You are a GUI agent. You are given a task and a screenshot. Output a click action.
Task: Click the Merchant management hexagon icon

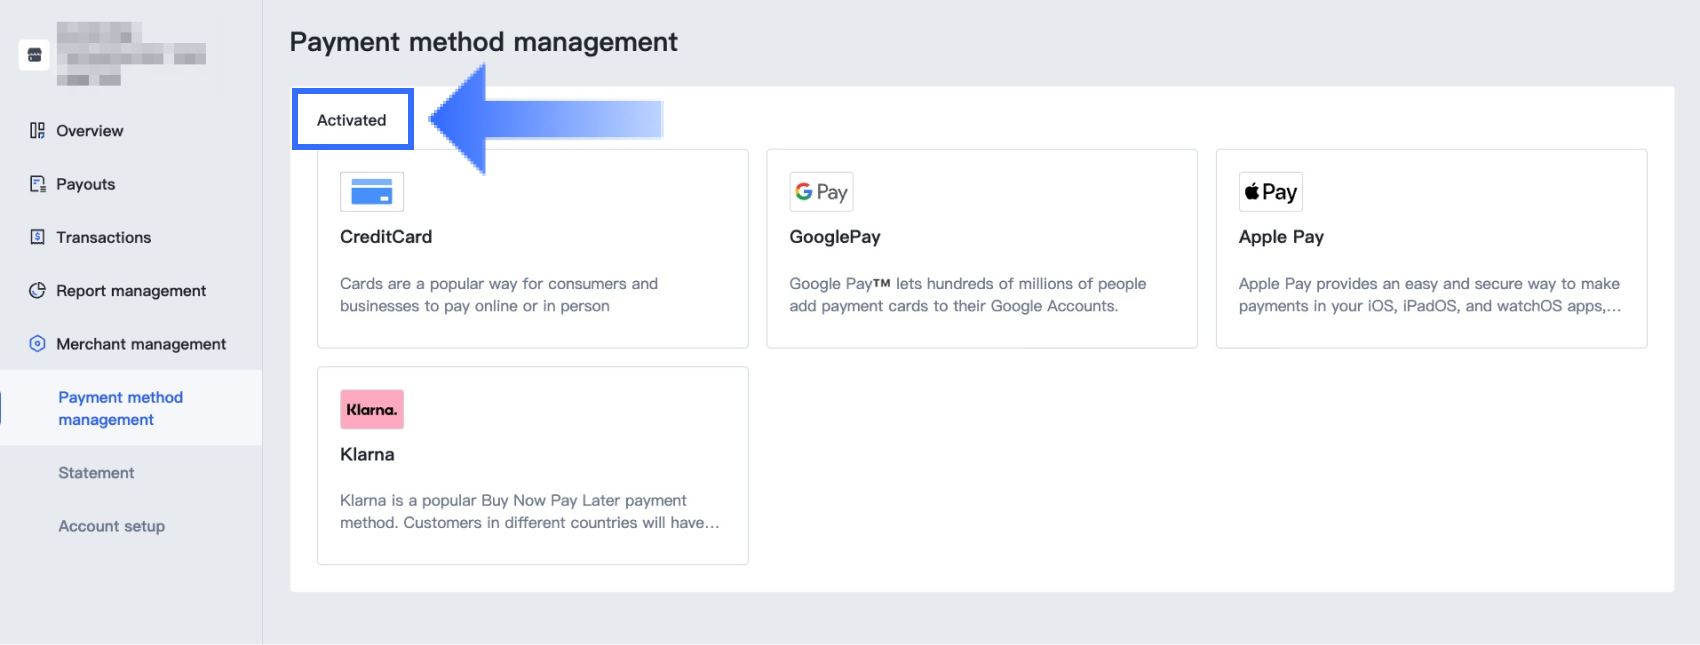(x=37, y=344)
